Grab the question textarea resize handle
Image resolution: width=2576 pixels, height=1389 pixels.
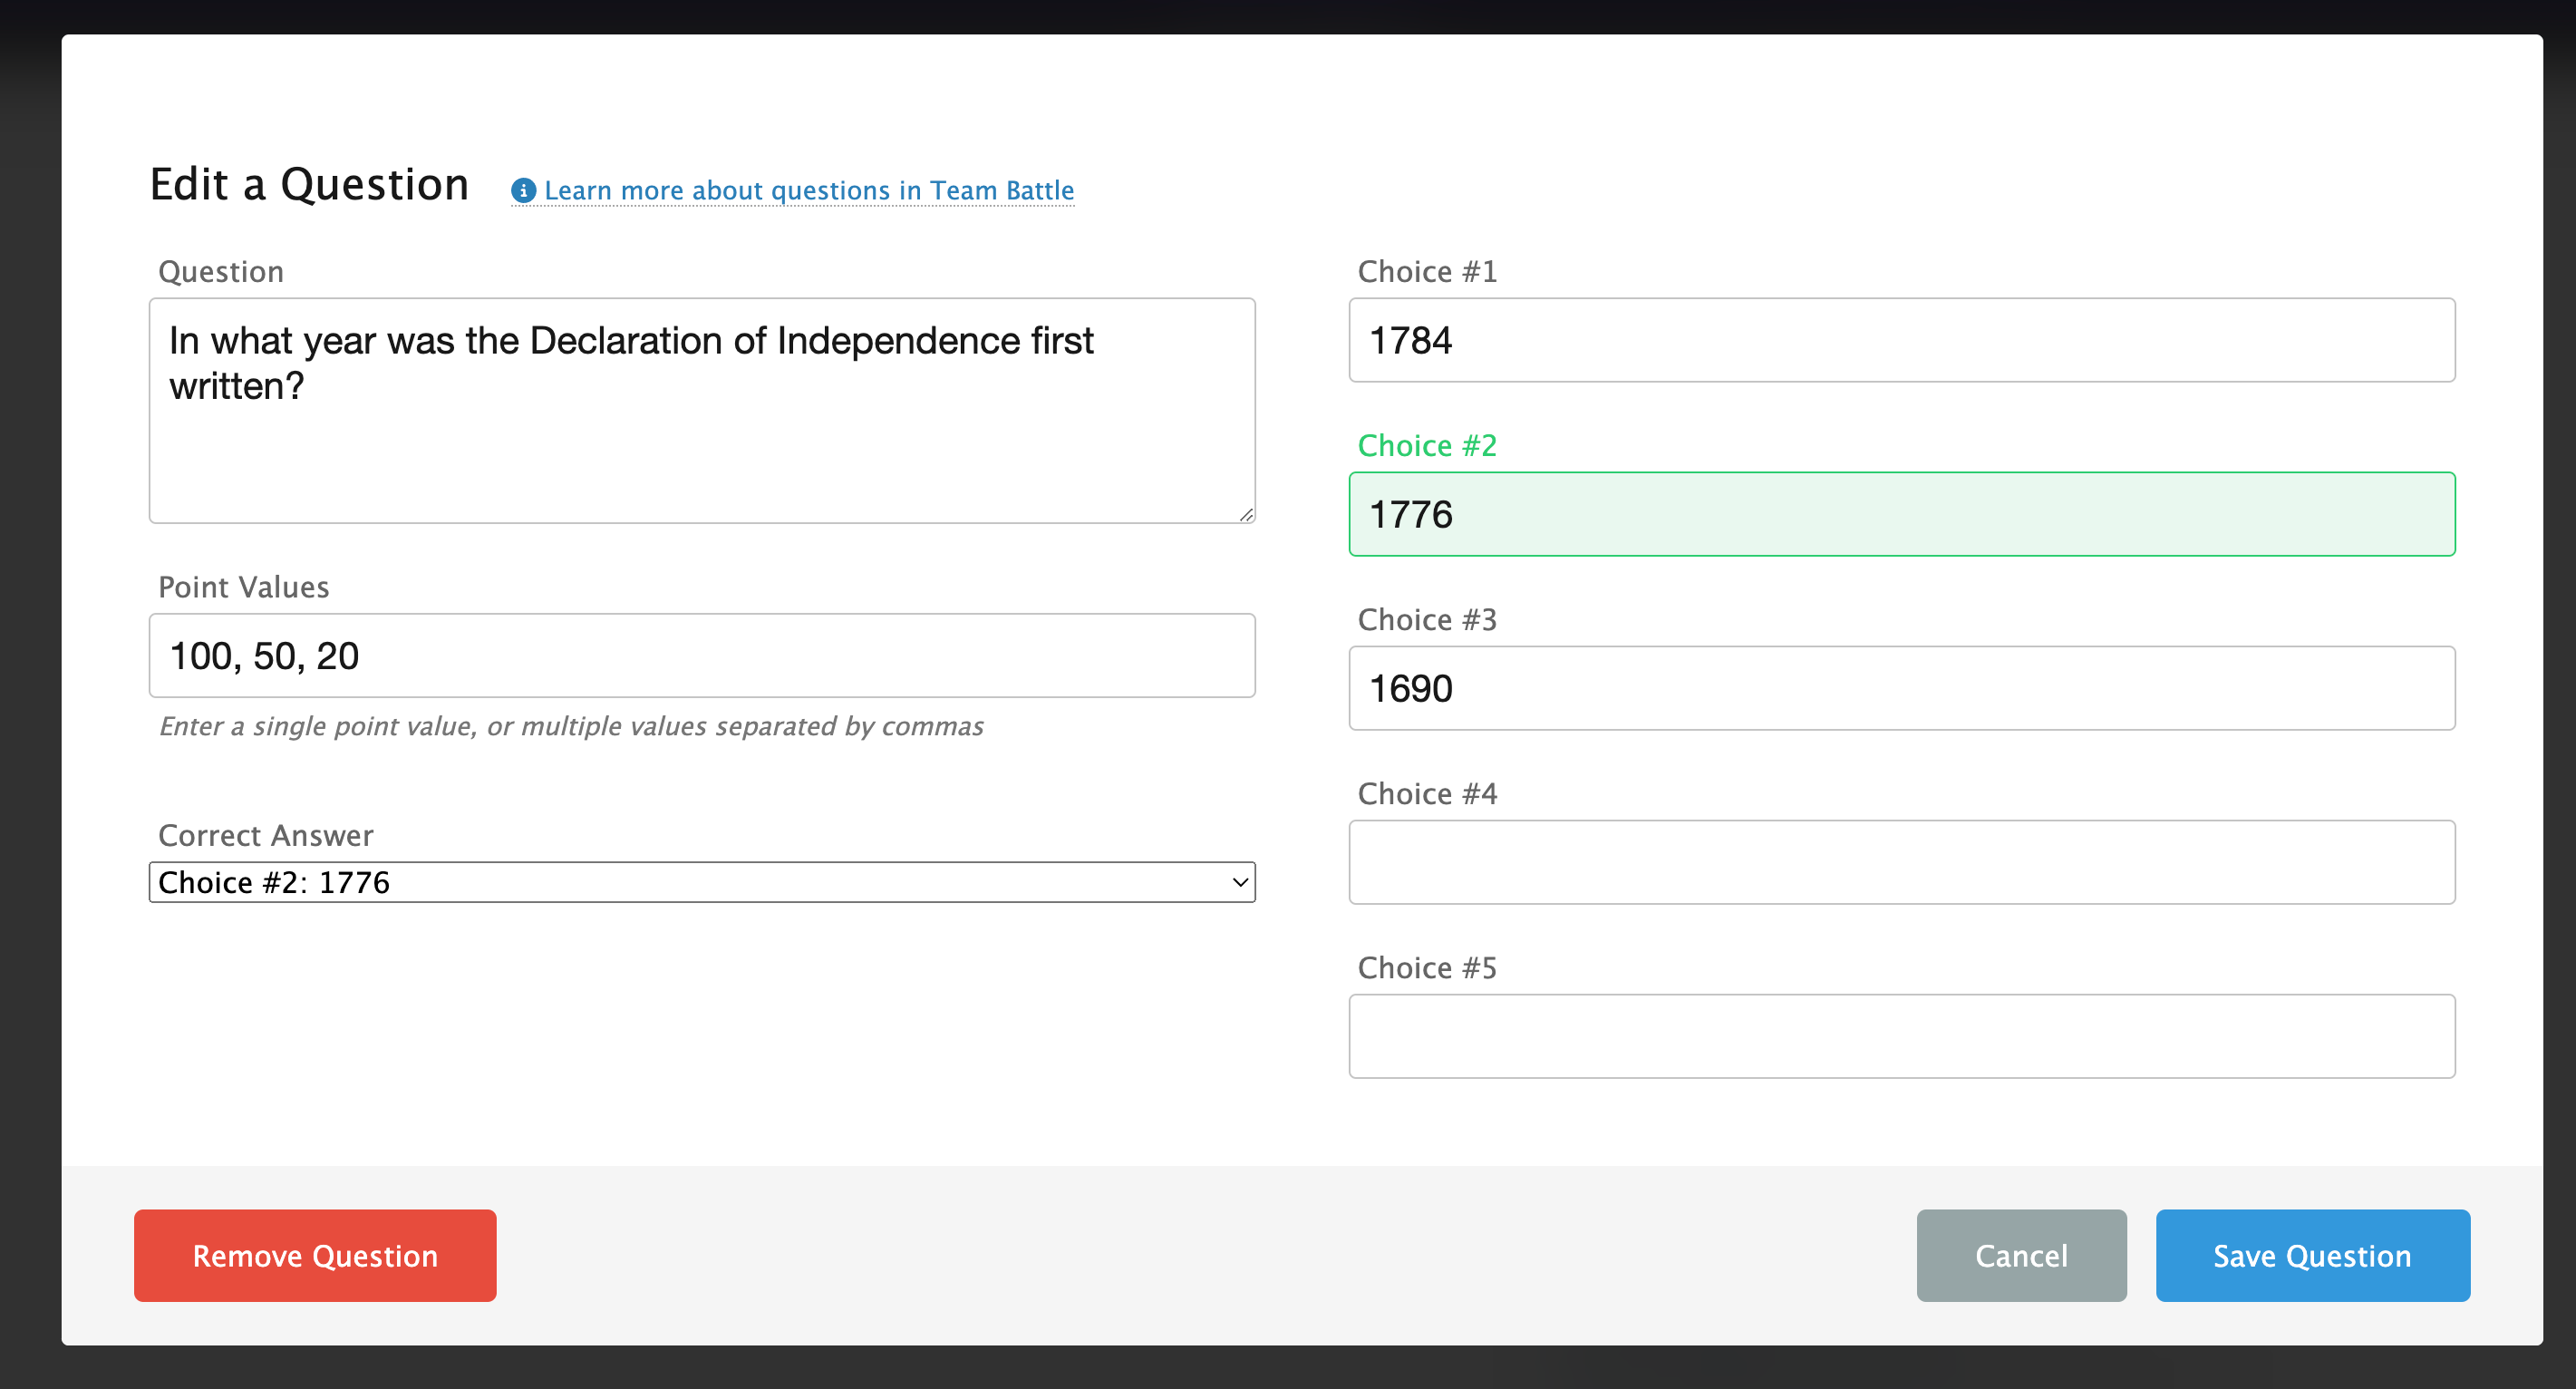(x=1245, y=514)
